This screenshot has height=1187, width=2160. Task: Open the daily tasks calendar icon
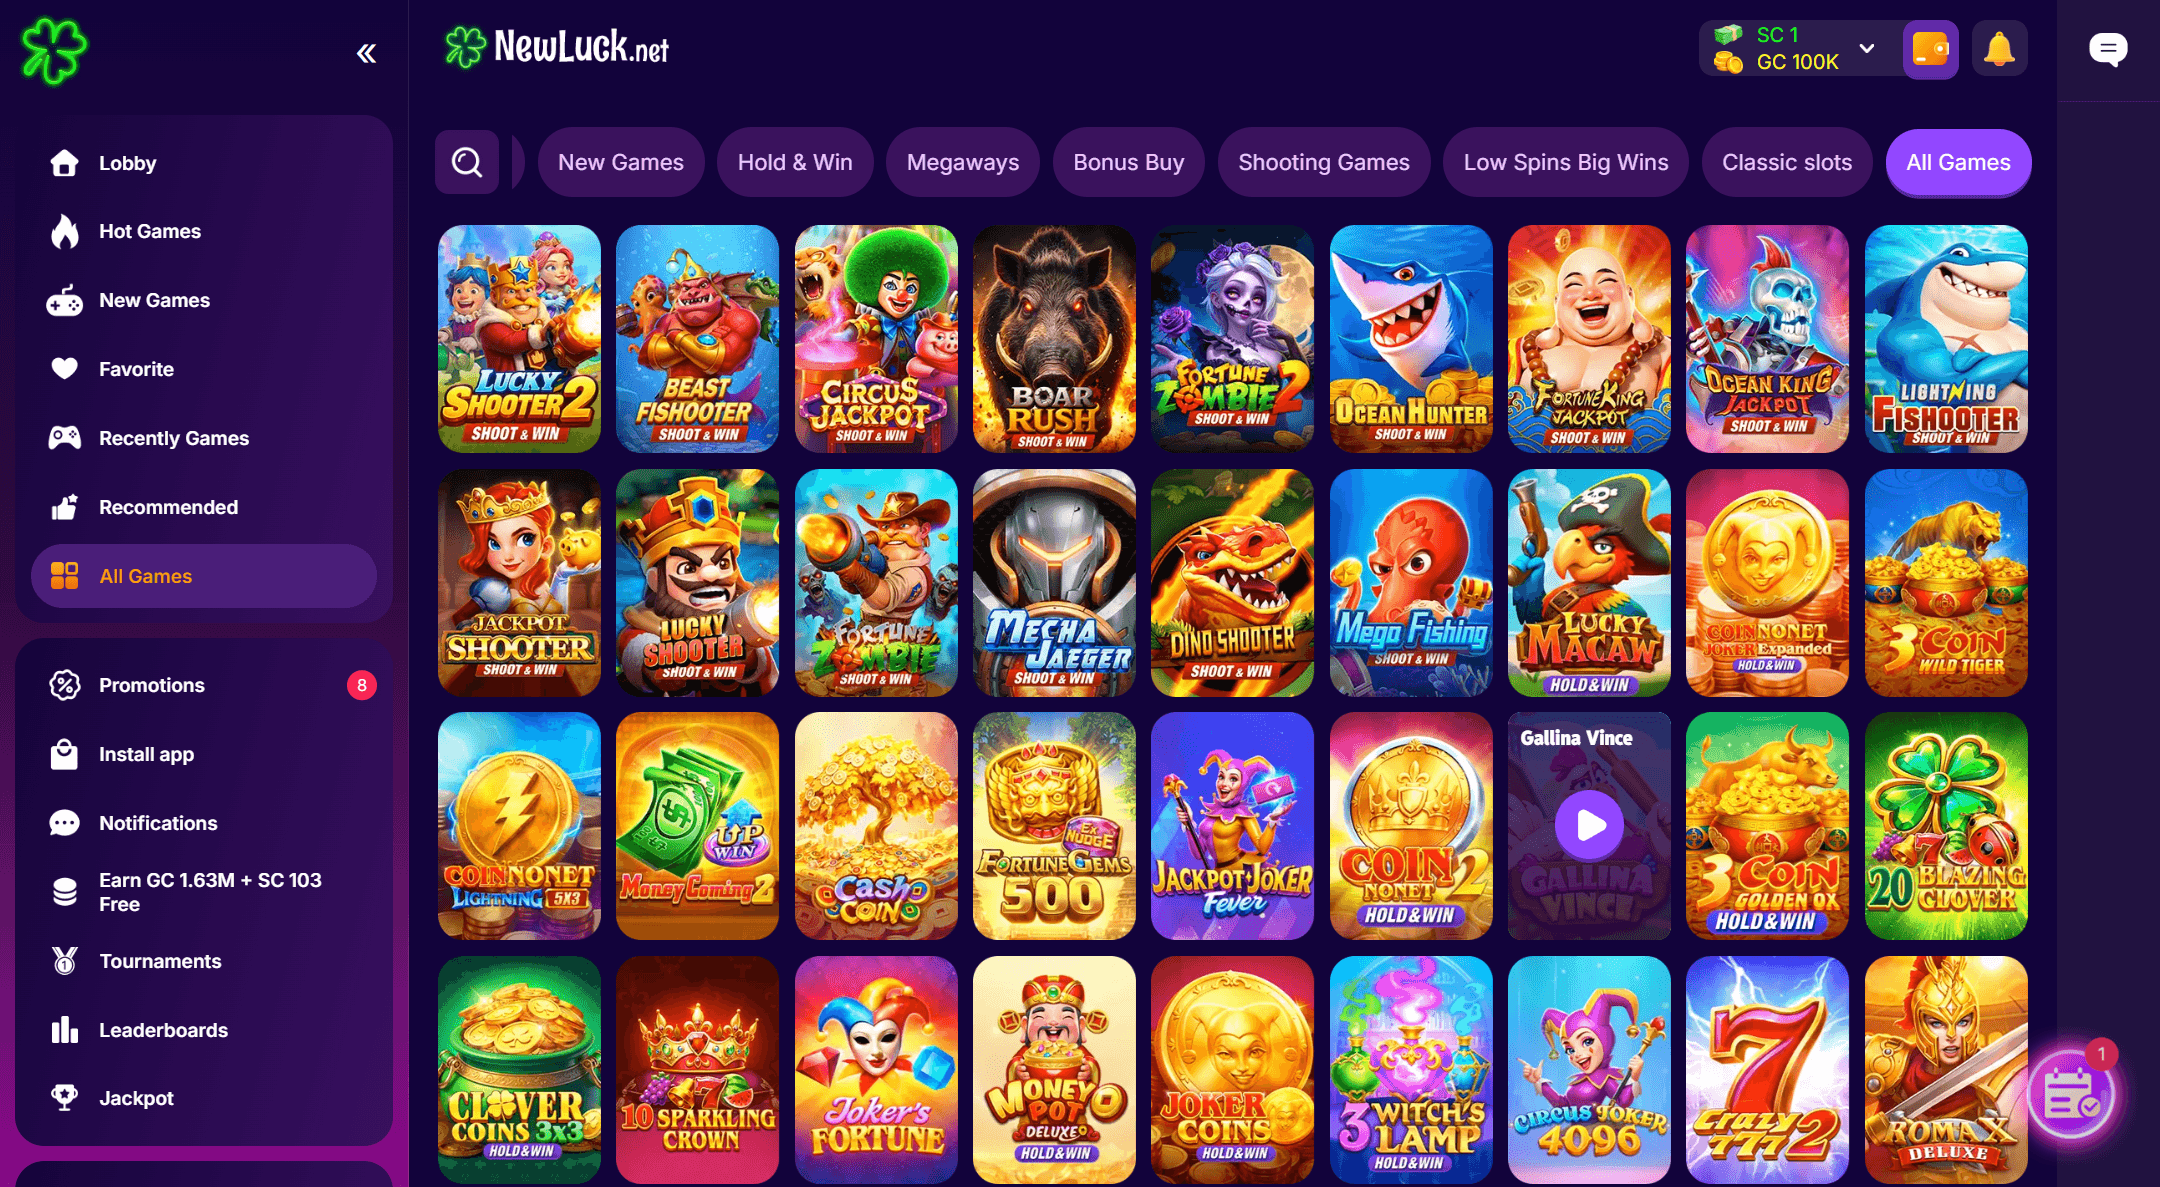(x=2071, y=1094)
